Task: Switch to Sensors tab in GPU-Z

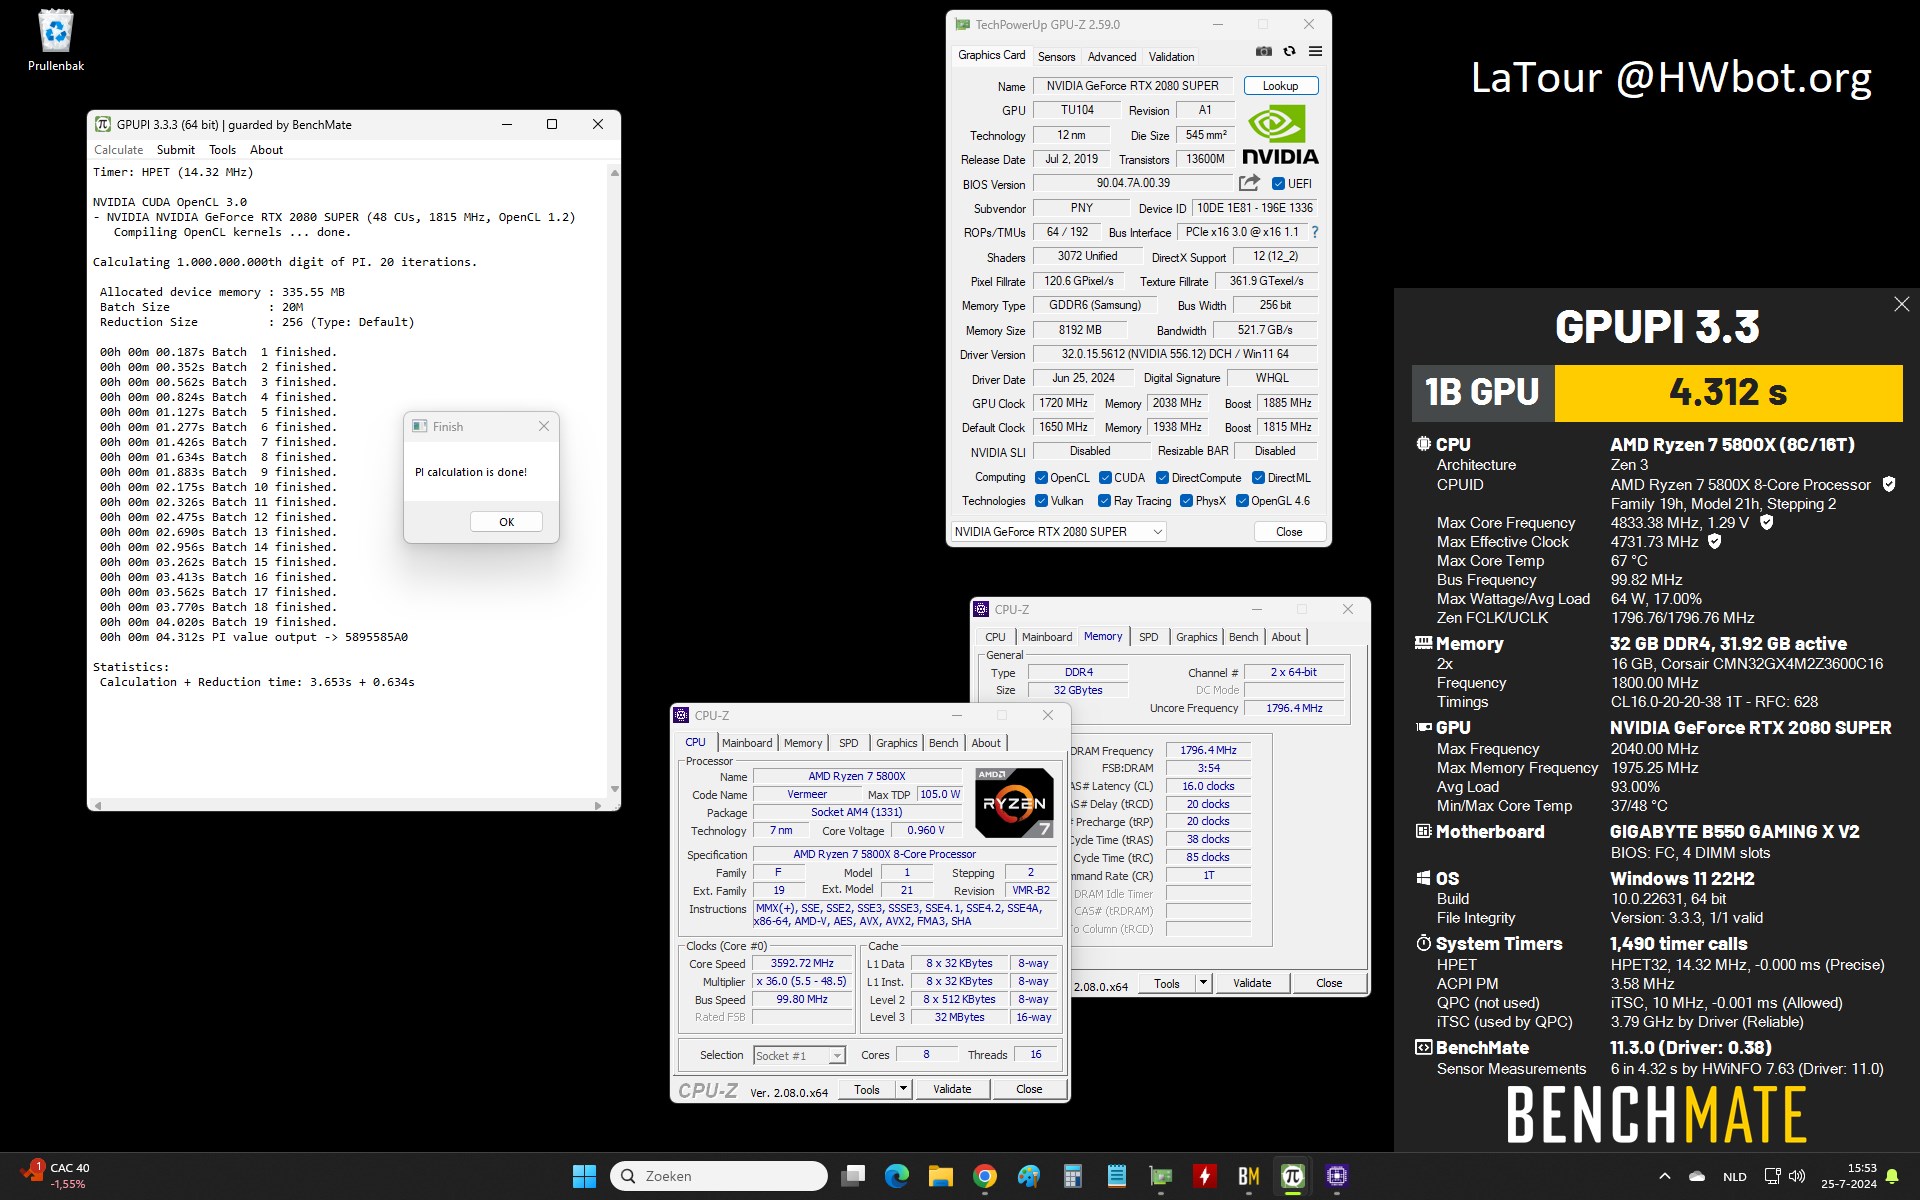Action: click(x=1056, y=57)
